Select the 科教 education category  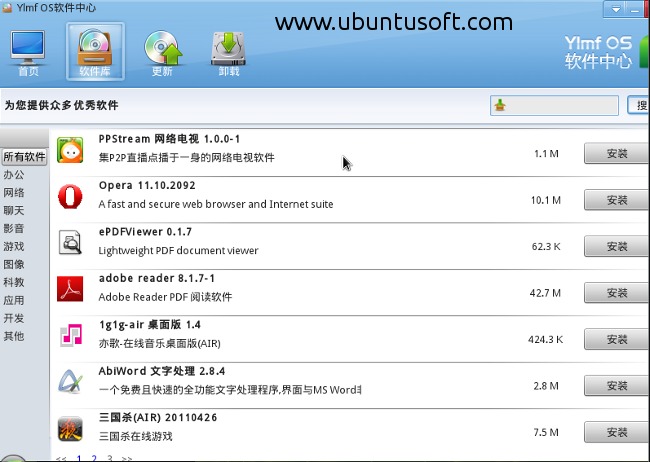[x=14, y=282]
